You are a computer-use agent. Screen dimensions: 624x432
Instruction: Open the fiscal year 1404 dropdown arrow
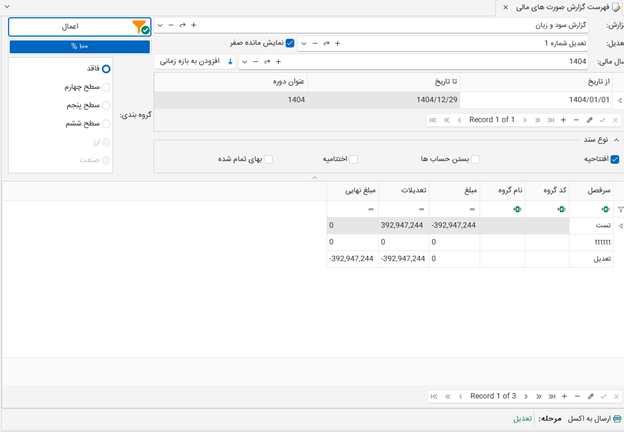[245, 62]
